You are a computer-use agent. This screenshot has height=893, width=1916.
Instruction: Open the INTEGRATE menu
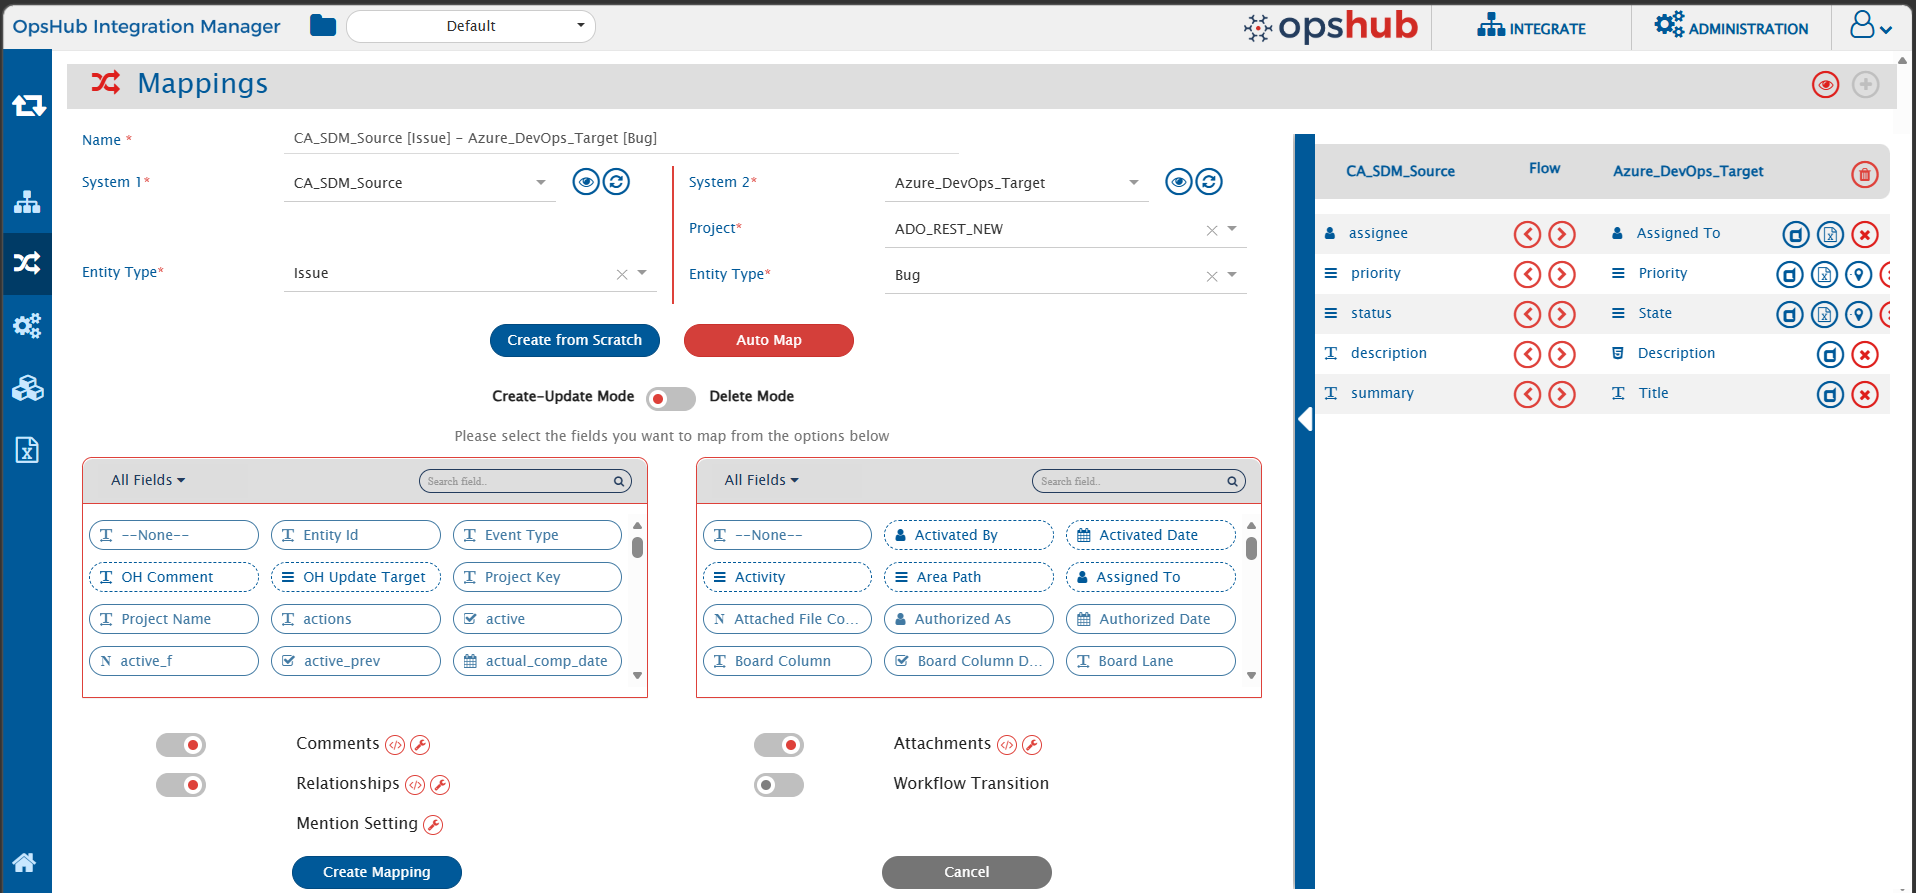coord(1531,27)
